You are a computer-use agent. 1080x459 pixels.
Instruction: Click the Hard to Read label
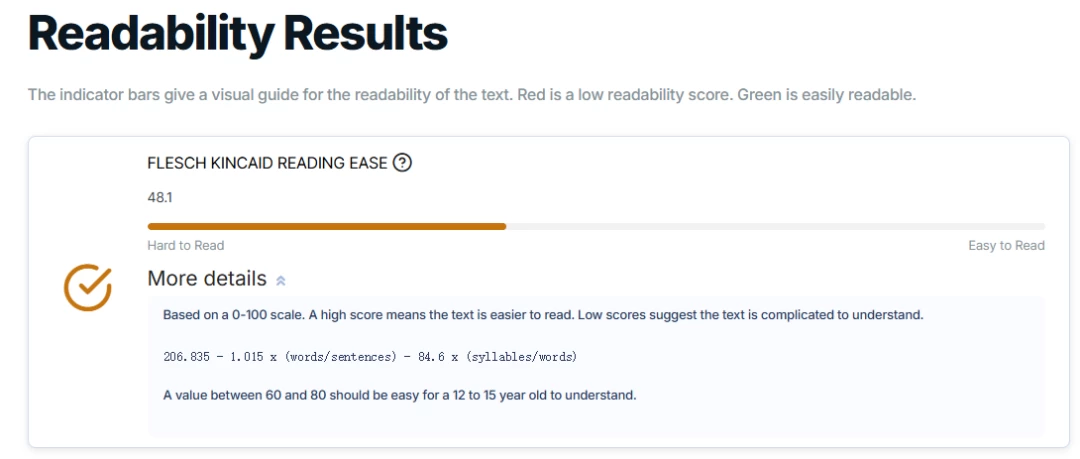click(185, 245)
